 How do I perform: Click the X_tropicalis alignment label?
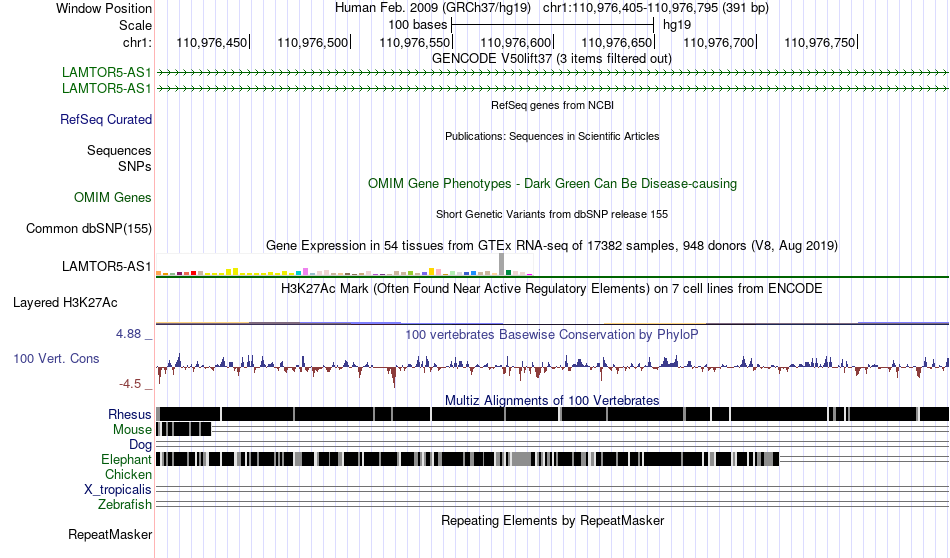[118, 490]
